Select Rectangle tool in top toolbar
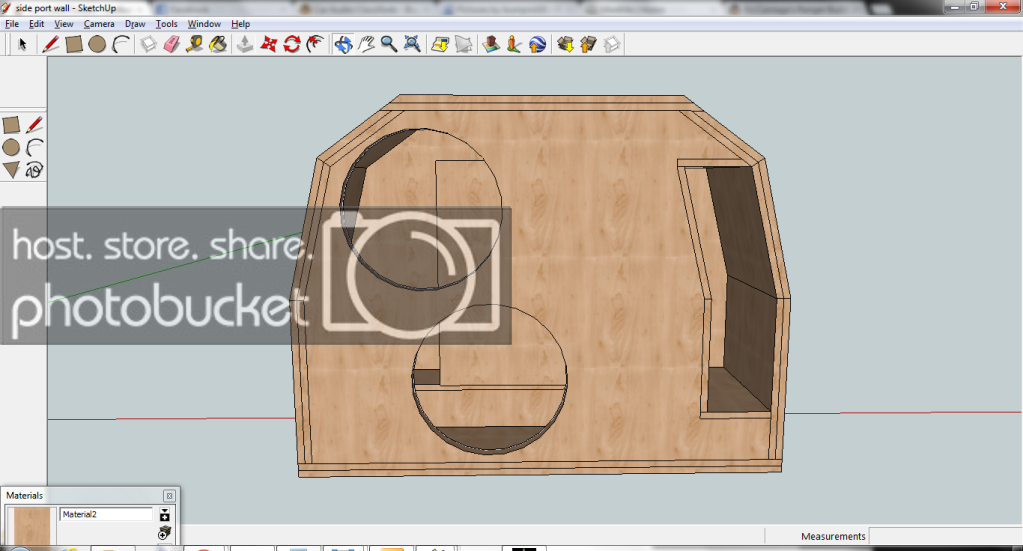Viewport: 1023px width, 551px height. [x=74, y=44]
